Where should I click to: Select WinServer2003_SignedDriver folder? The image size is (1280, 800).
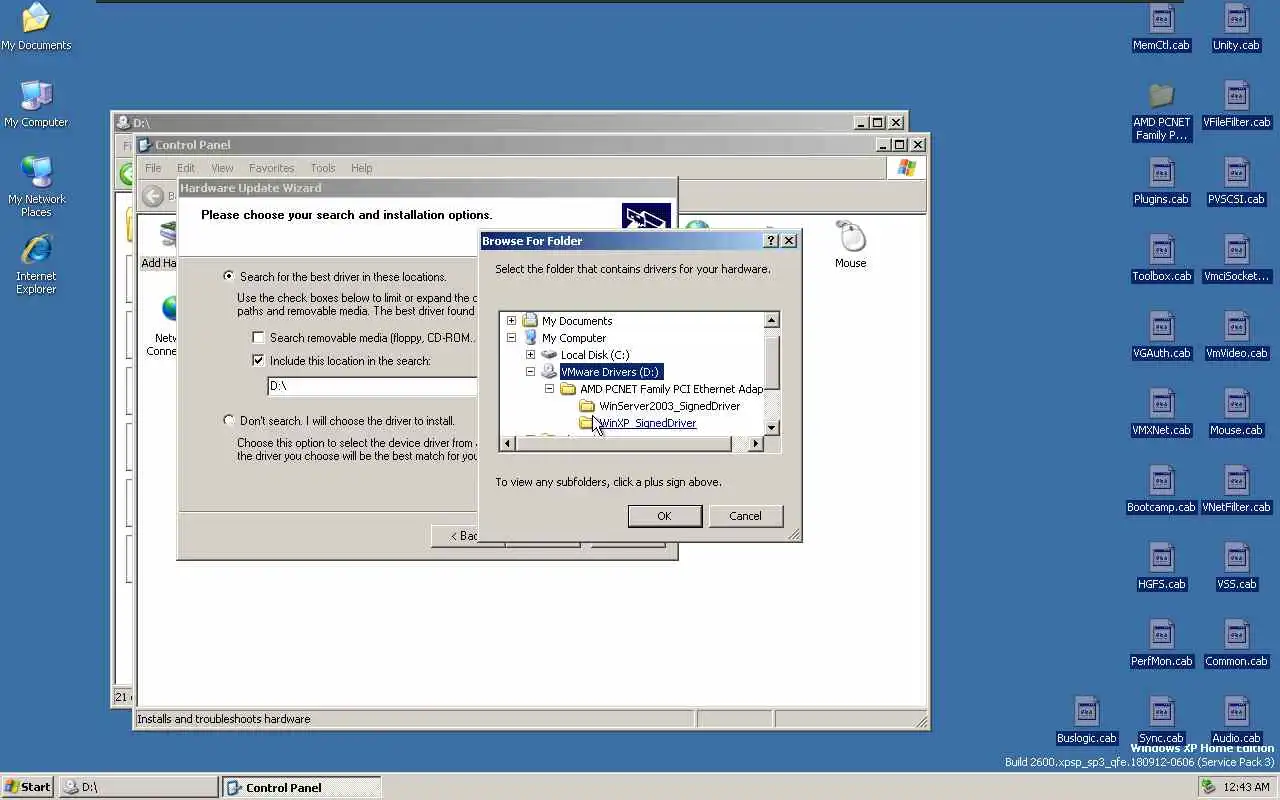[669, 406]
